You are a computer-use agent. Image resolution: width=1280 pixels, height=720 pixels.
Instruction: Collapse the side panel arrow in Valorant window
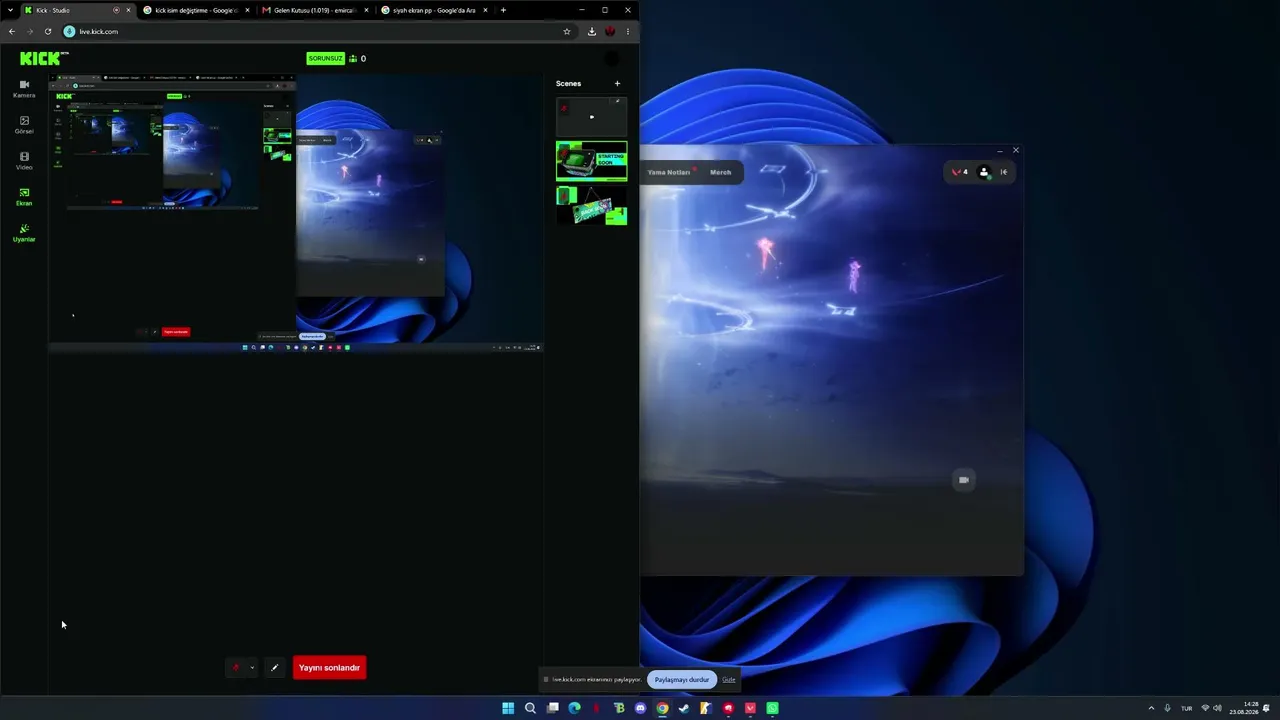(x=1004, y=172)
